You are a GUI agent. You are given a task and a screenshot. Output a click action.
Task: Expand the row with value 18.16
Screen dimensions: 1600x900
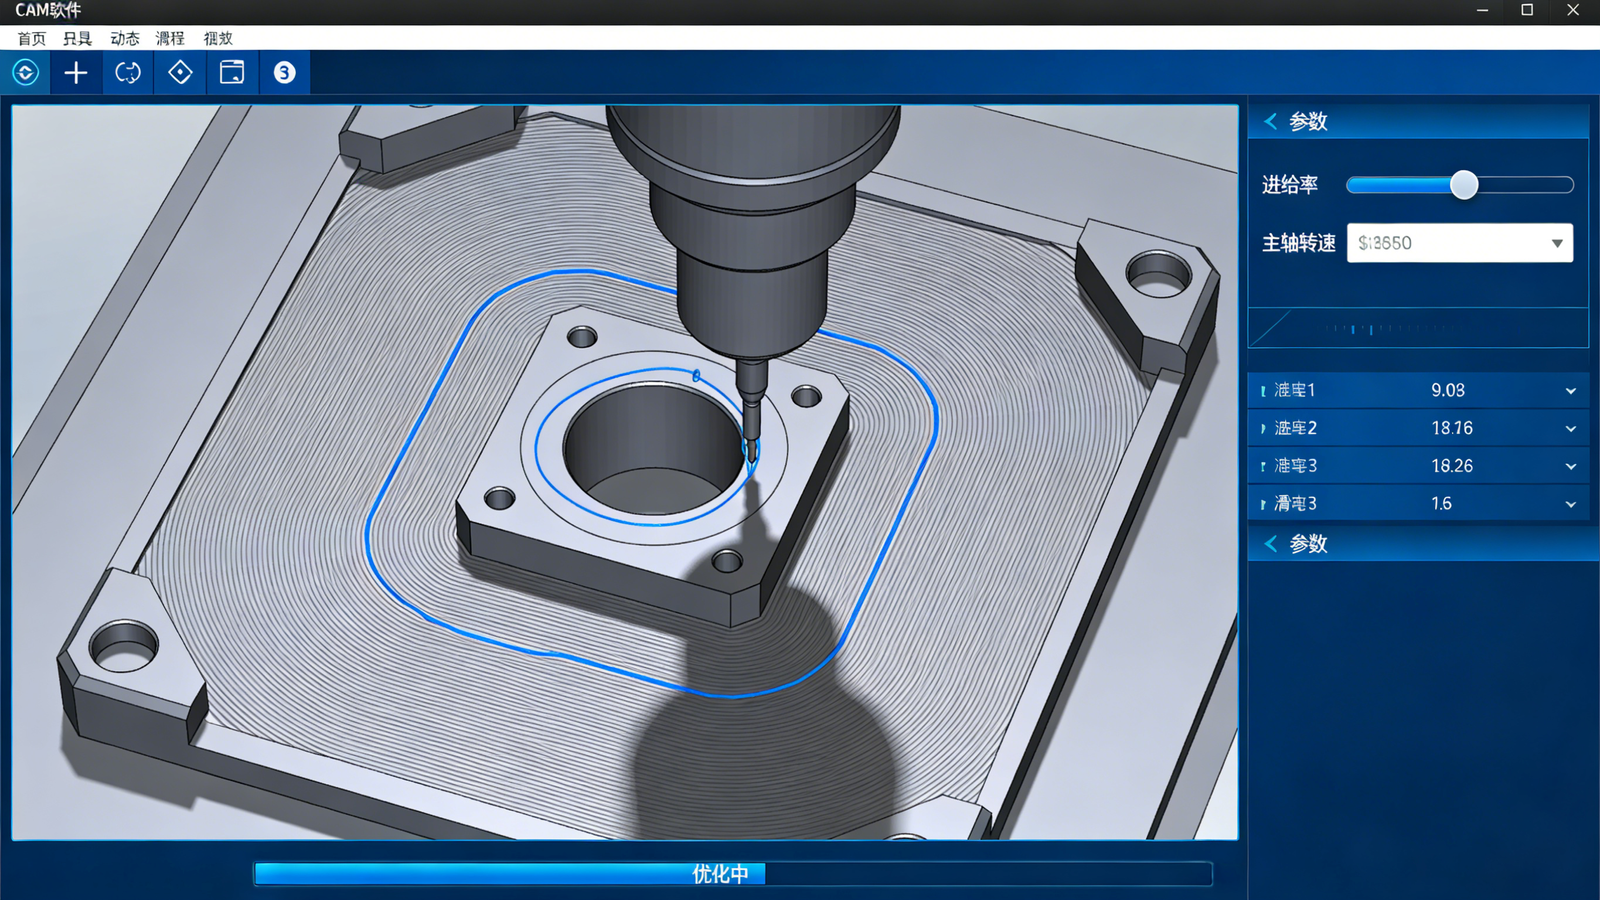coord(1570,429)
